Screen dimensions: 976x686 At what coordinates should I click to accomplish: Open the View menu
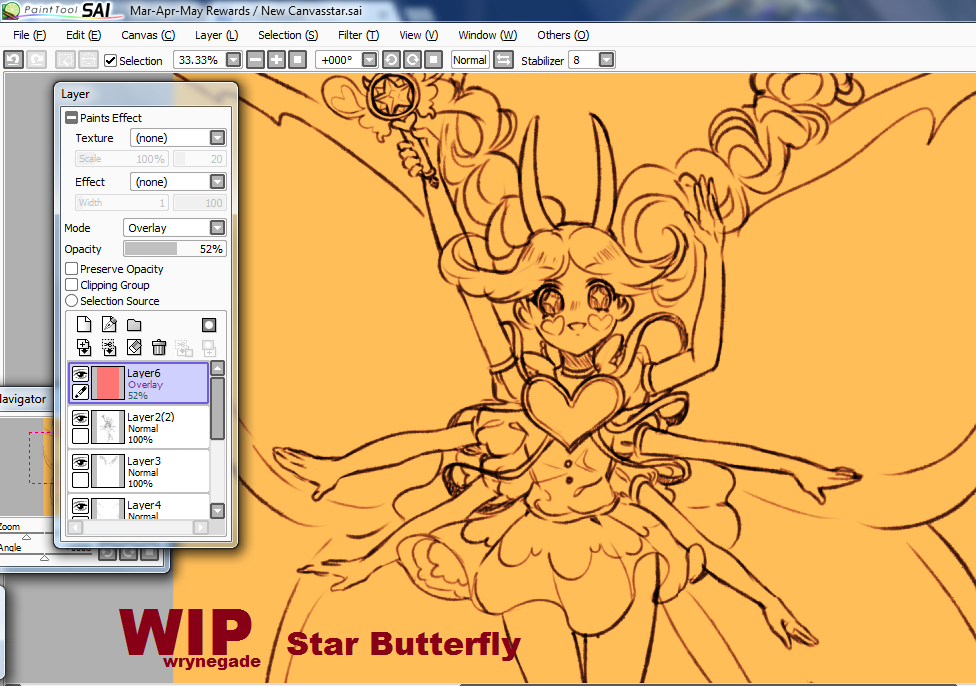tap(418, 35)
